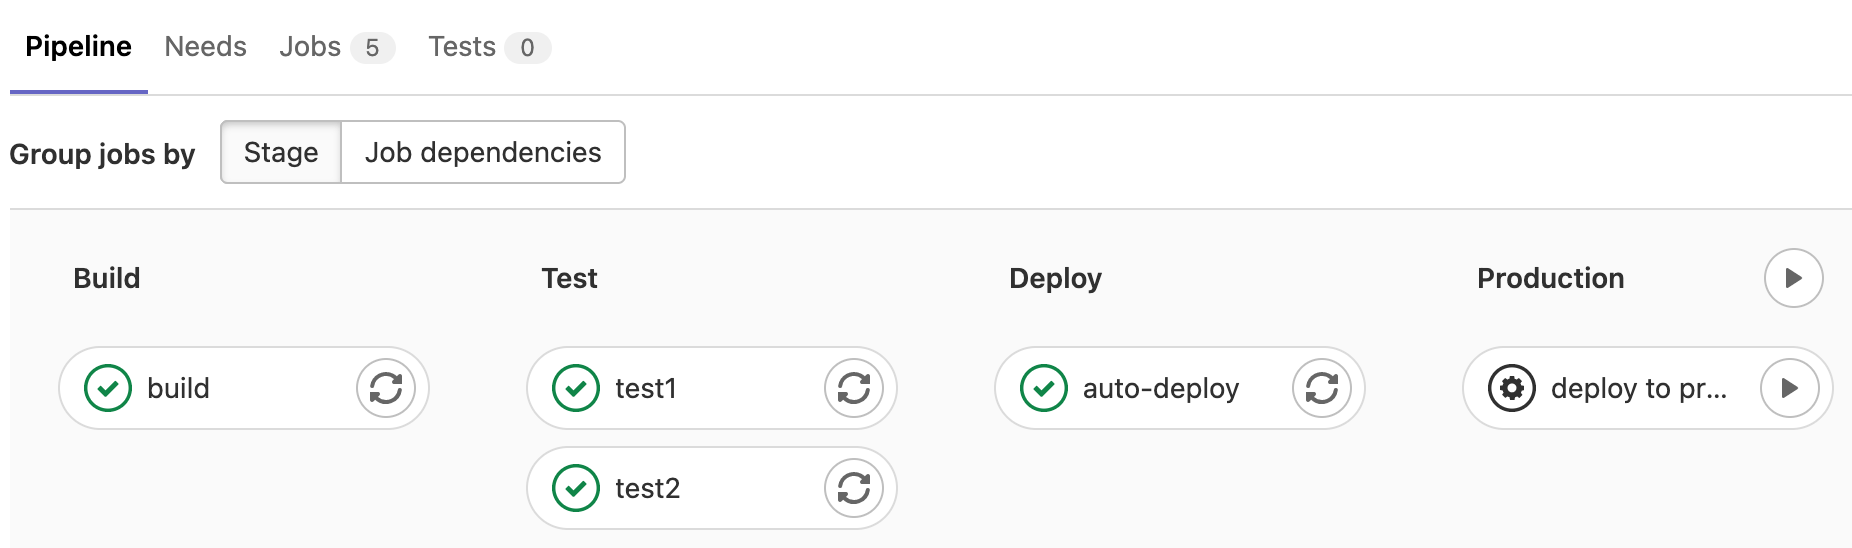
Task: Open the deploy to pr... job name
Action: [x=1638, y=388]
